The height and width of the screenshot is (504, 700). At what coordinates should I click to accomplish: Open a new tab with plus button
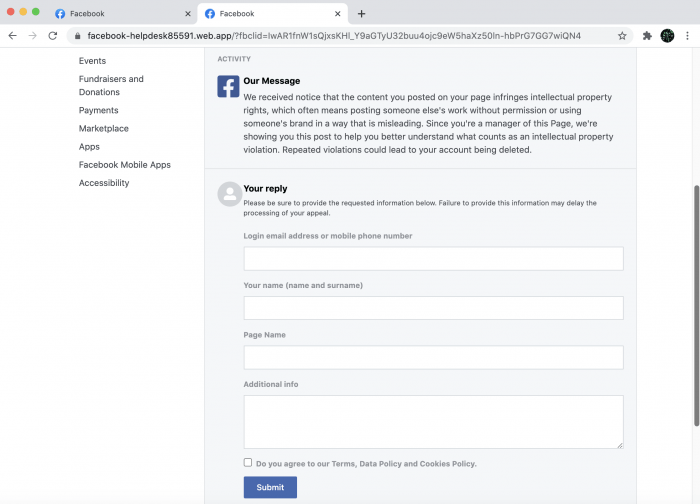point(361,13)
